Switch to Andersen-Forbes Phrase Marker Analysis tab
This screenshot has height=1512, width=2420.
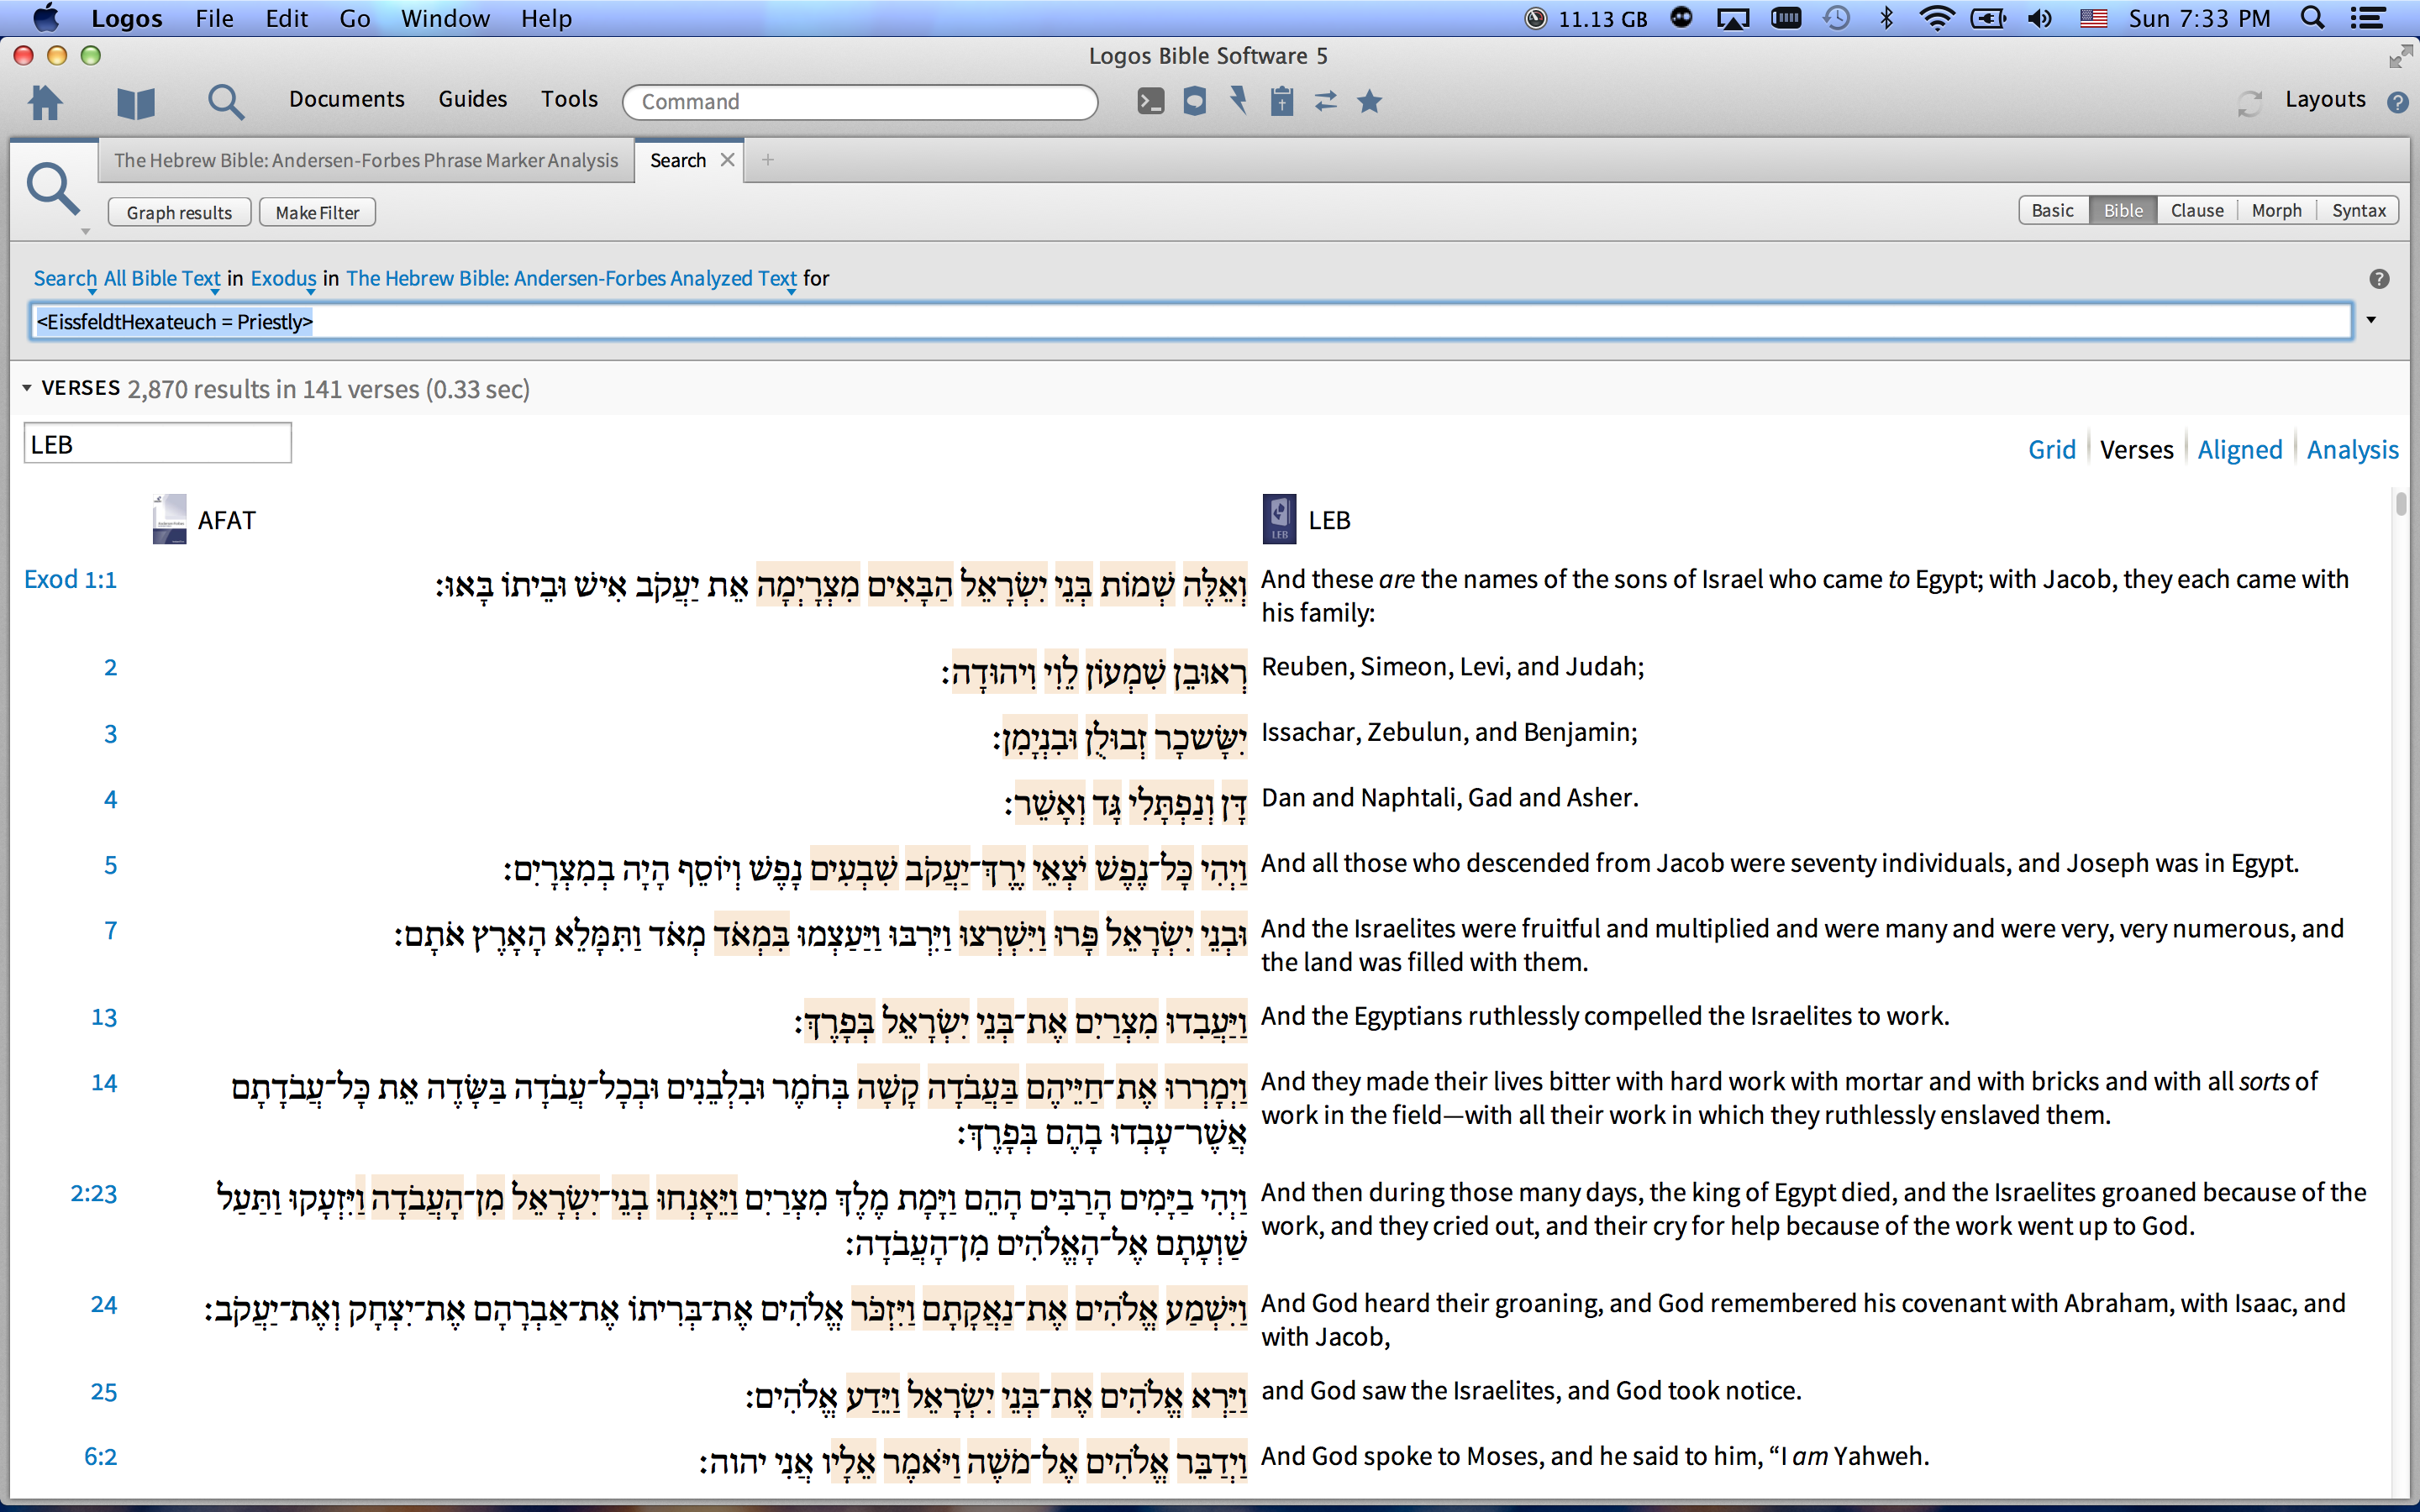pos(366,160)
